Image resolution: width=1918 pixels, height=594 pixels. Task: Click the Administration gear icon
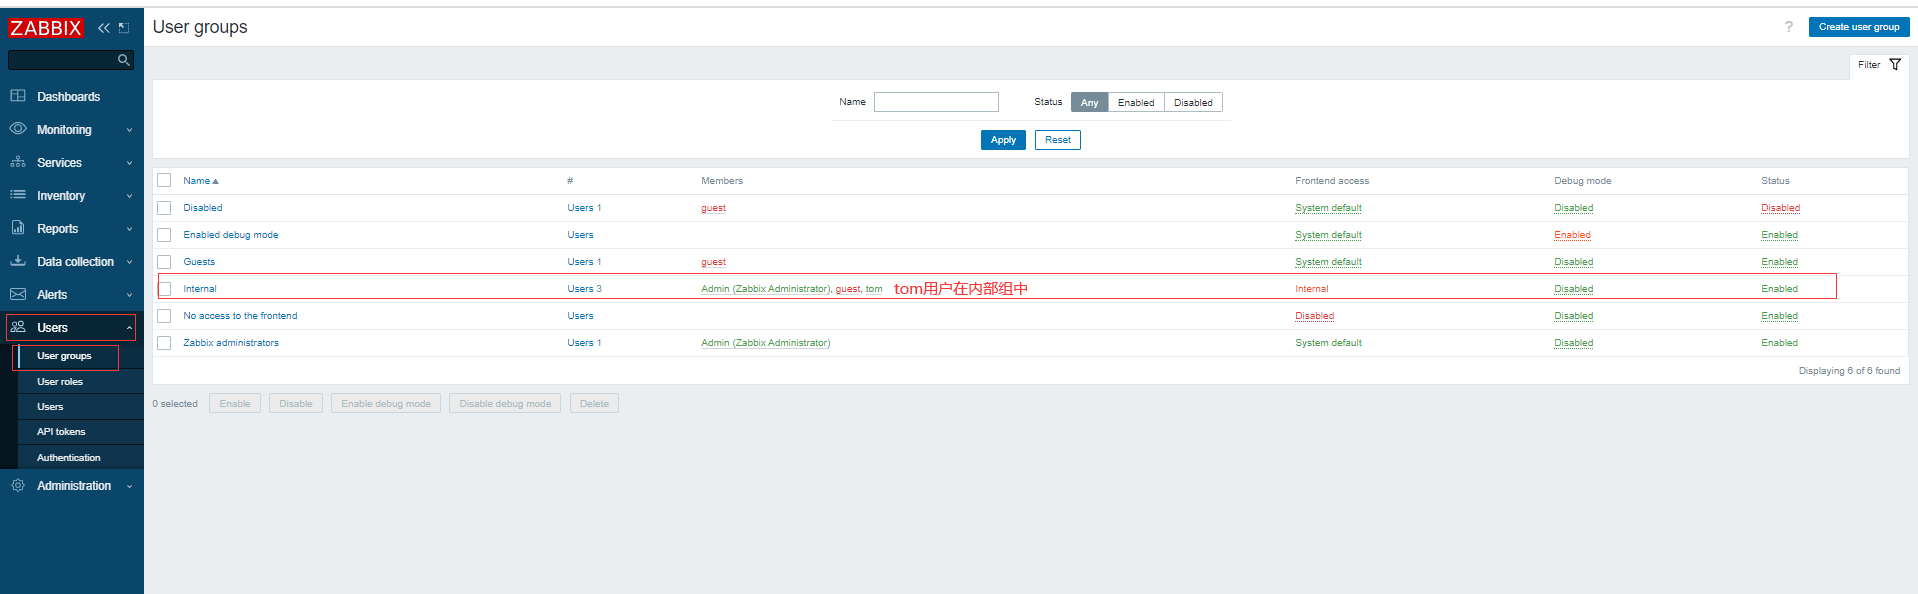tap(18, 485)
